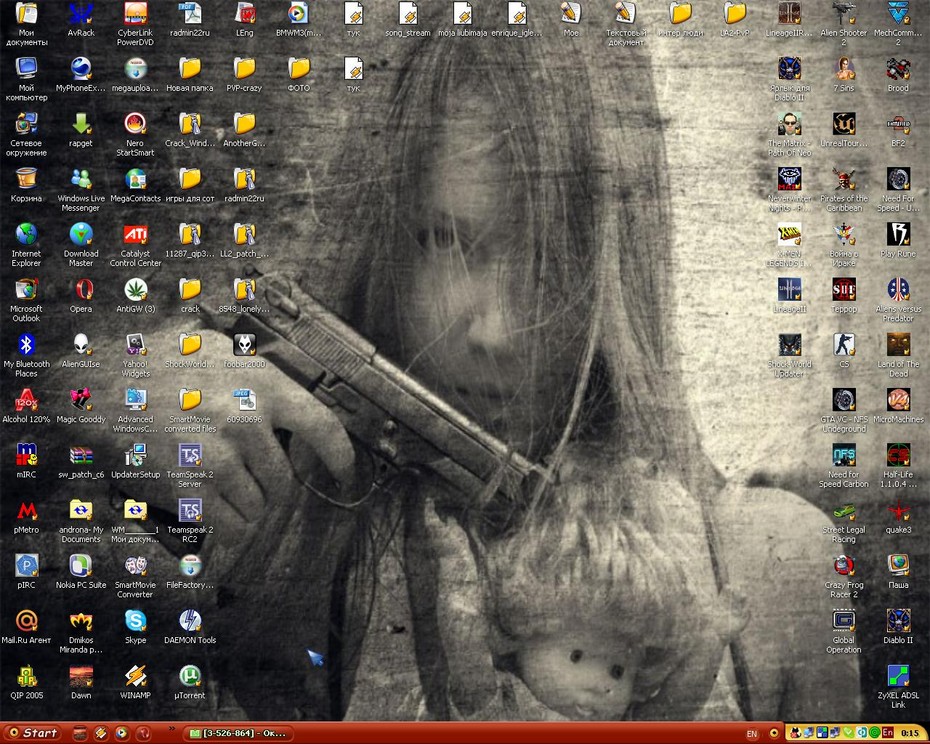Launch CyberLink PowerDVD shortcut
The image size is (930, 744).
coord(135,24)
